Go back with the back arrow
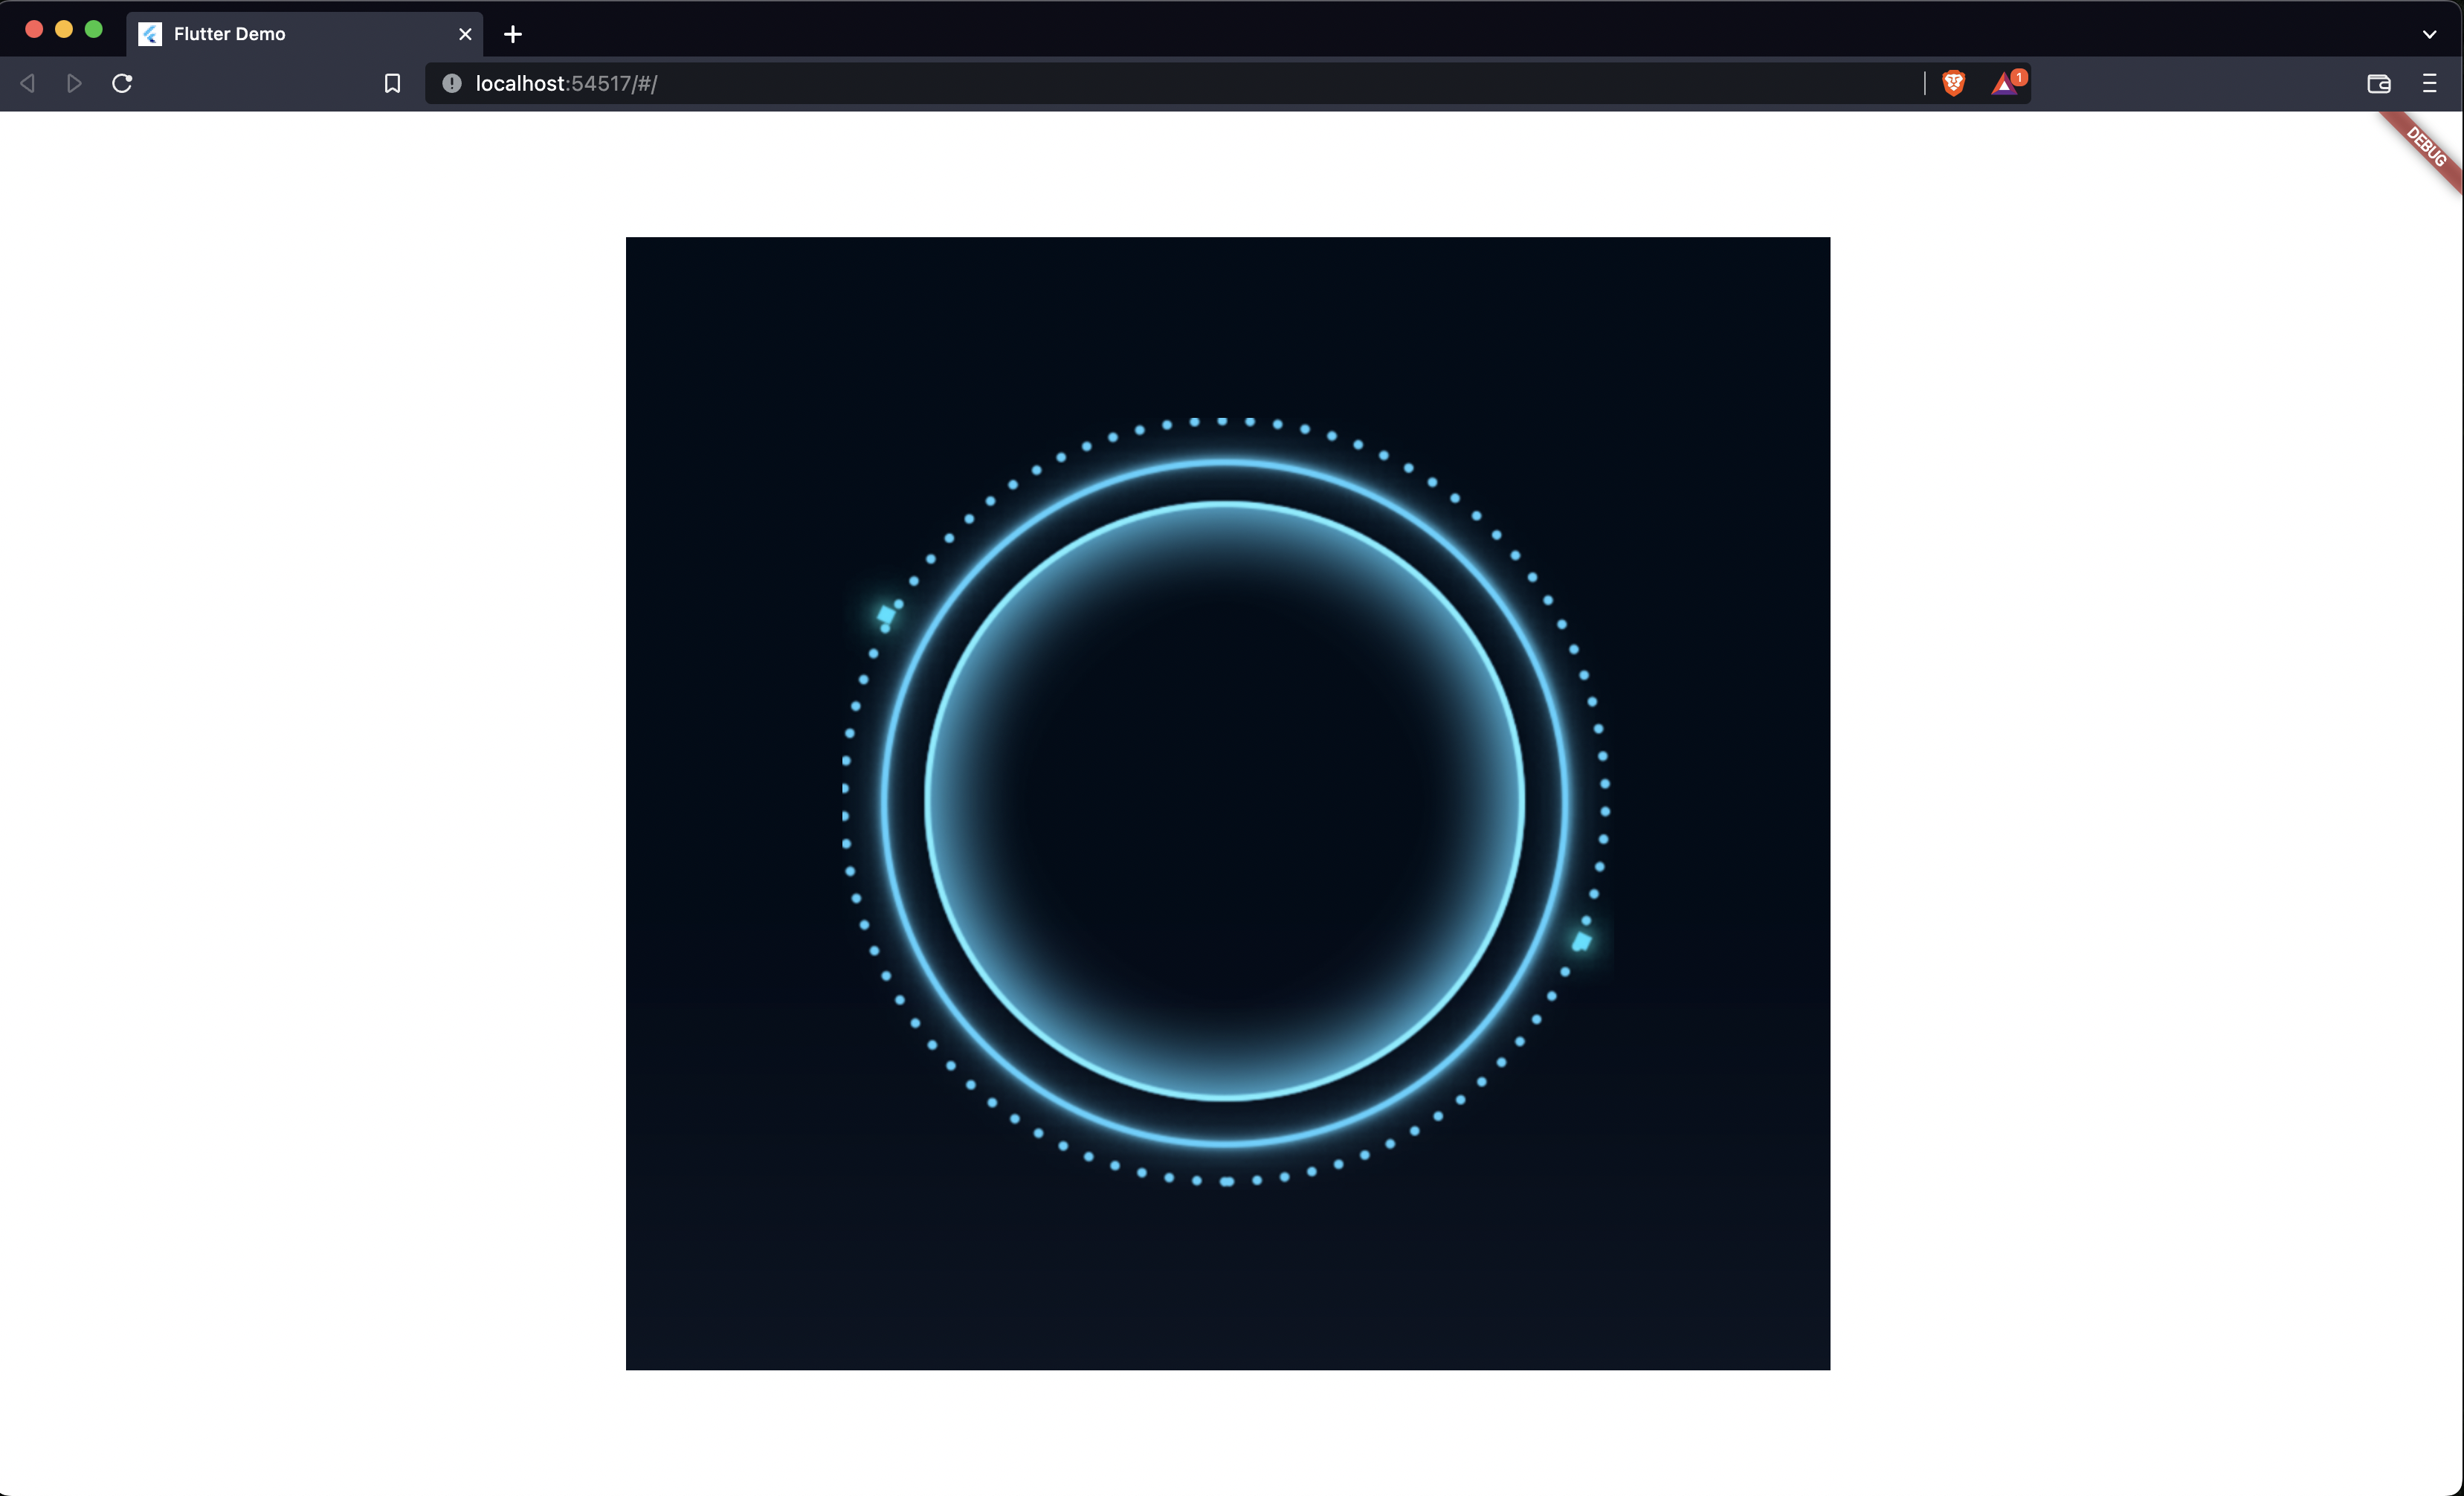Image resolution: width=2464 pixels, height=1496 pixels. (28, 83)
